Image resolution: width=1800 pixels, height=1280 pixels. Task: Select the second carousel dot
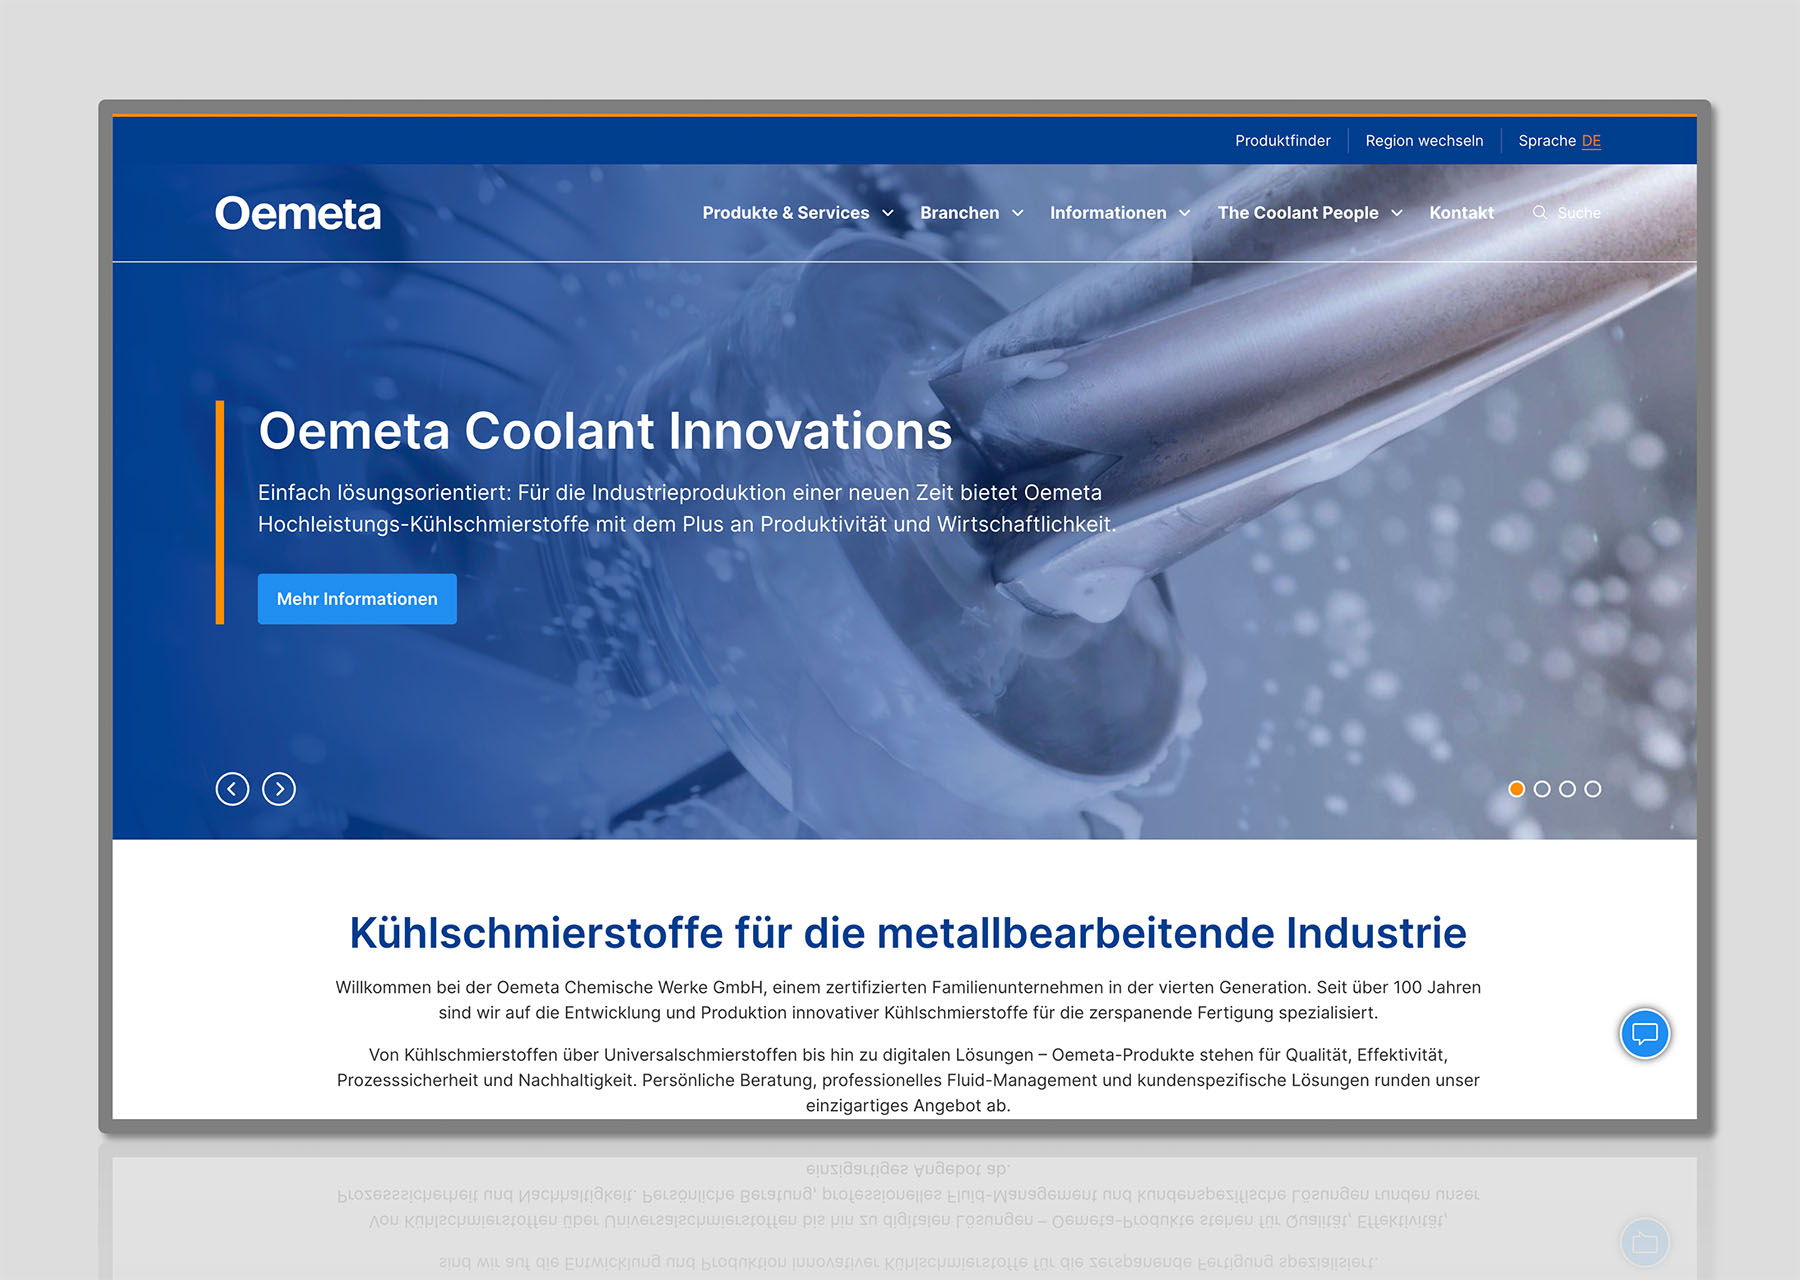pos(1542,789)
